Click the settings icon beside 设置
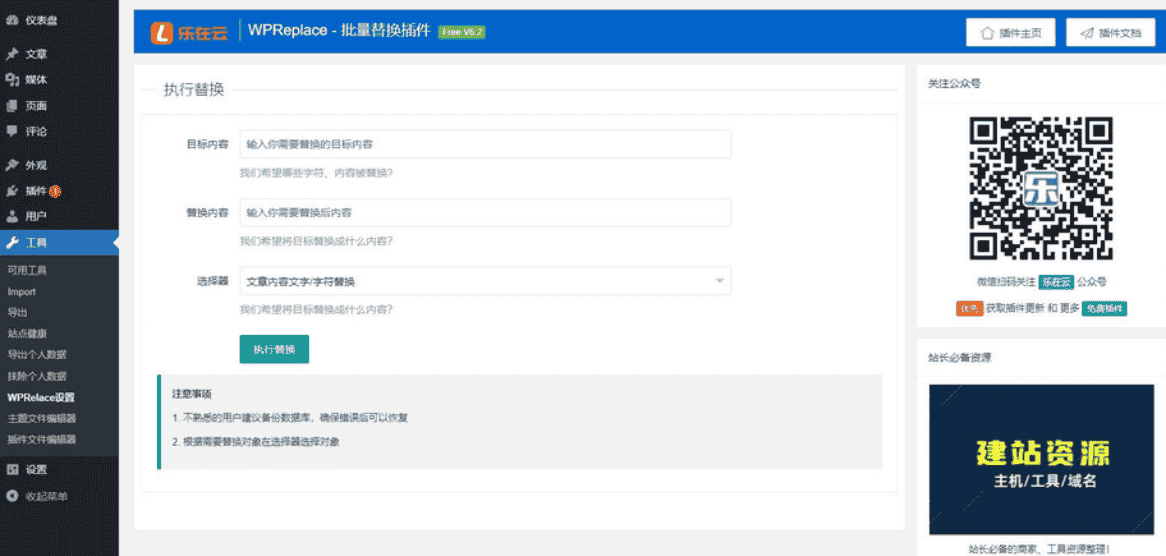Screen dimensions: 1166x556 coord(12,469)
